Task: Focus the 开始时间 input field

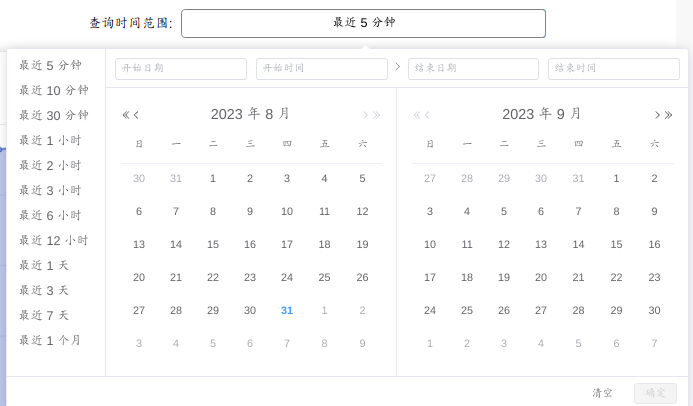Action: point(322,68)
